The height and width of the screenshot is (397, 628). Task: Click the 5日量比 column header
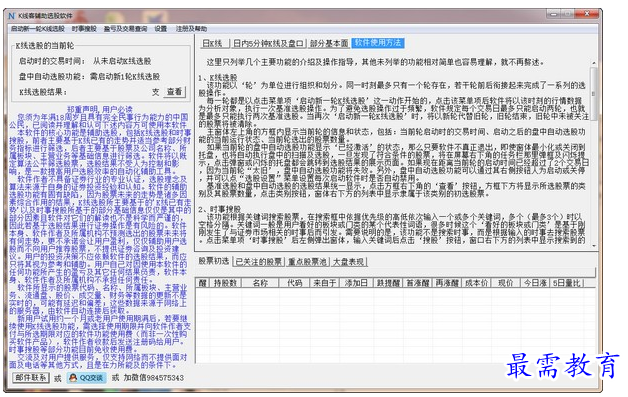(567, 283)
